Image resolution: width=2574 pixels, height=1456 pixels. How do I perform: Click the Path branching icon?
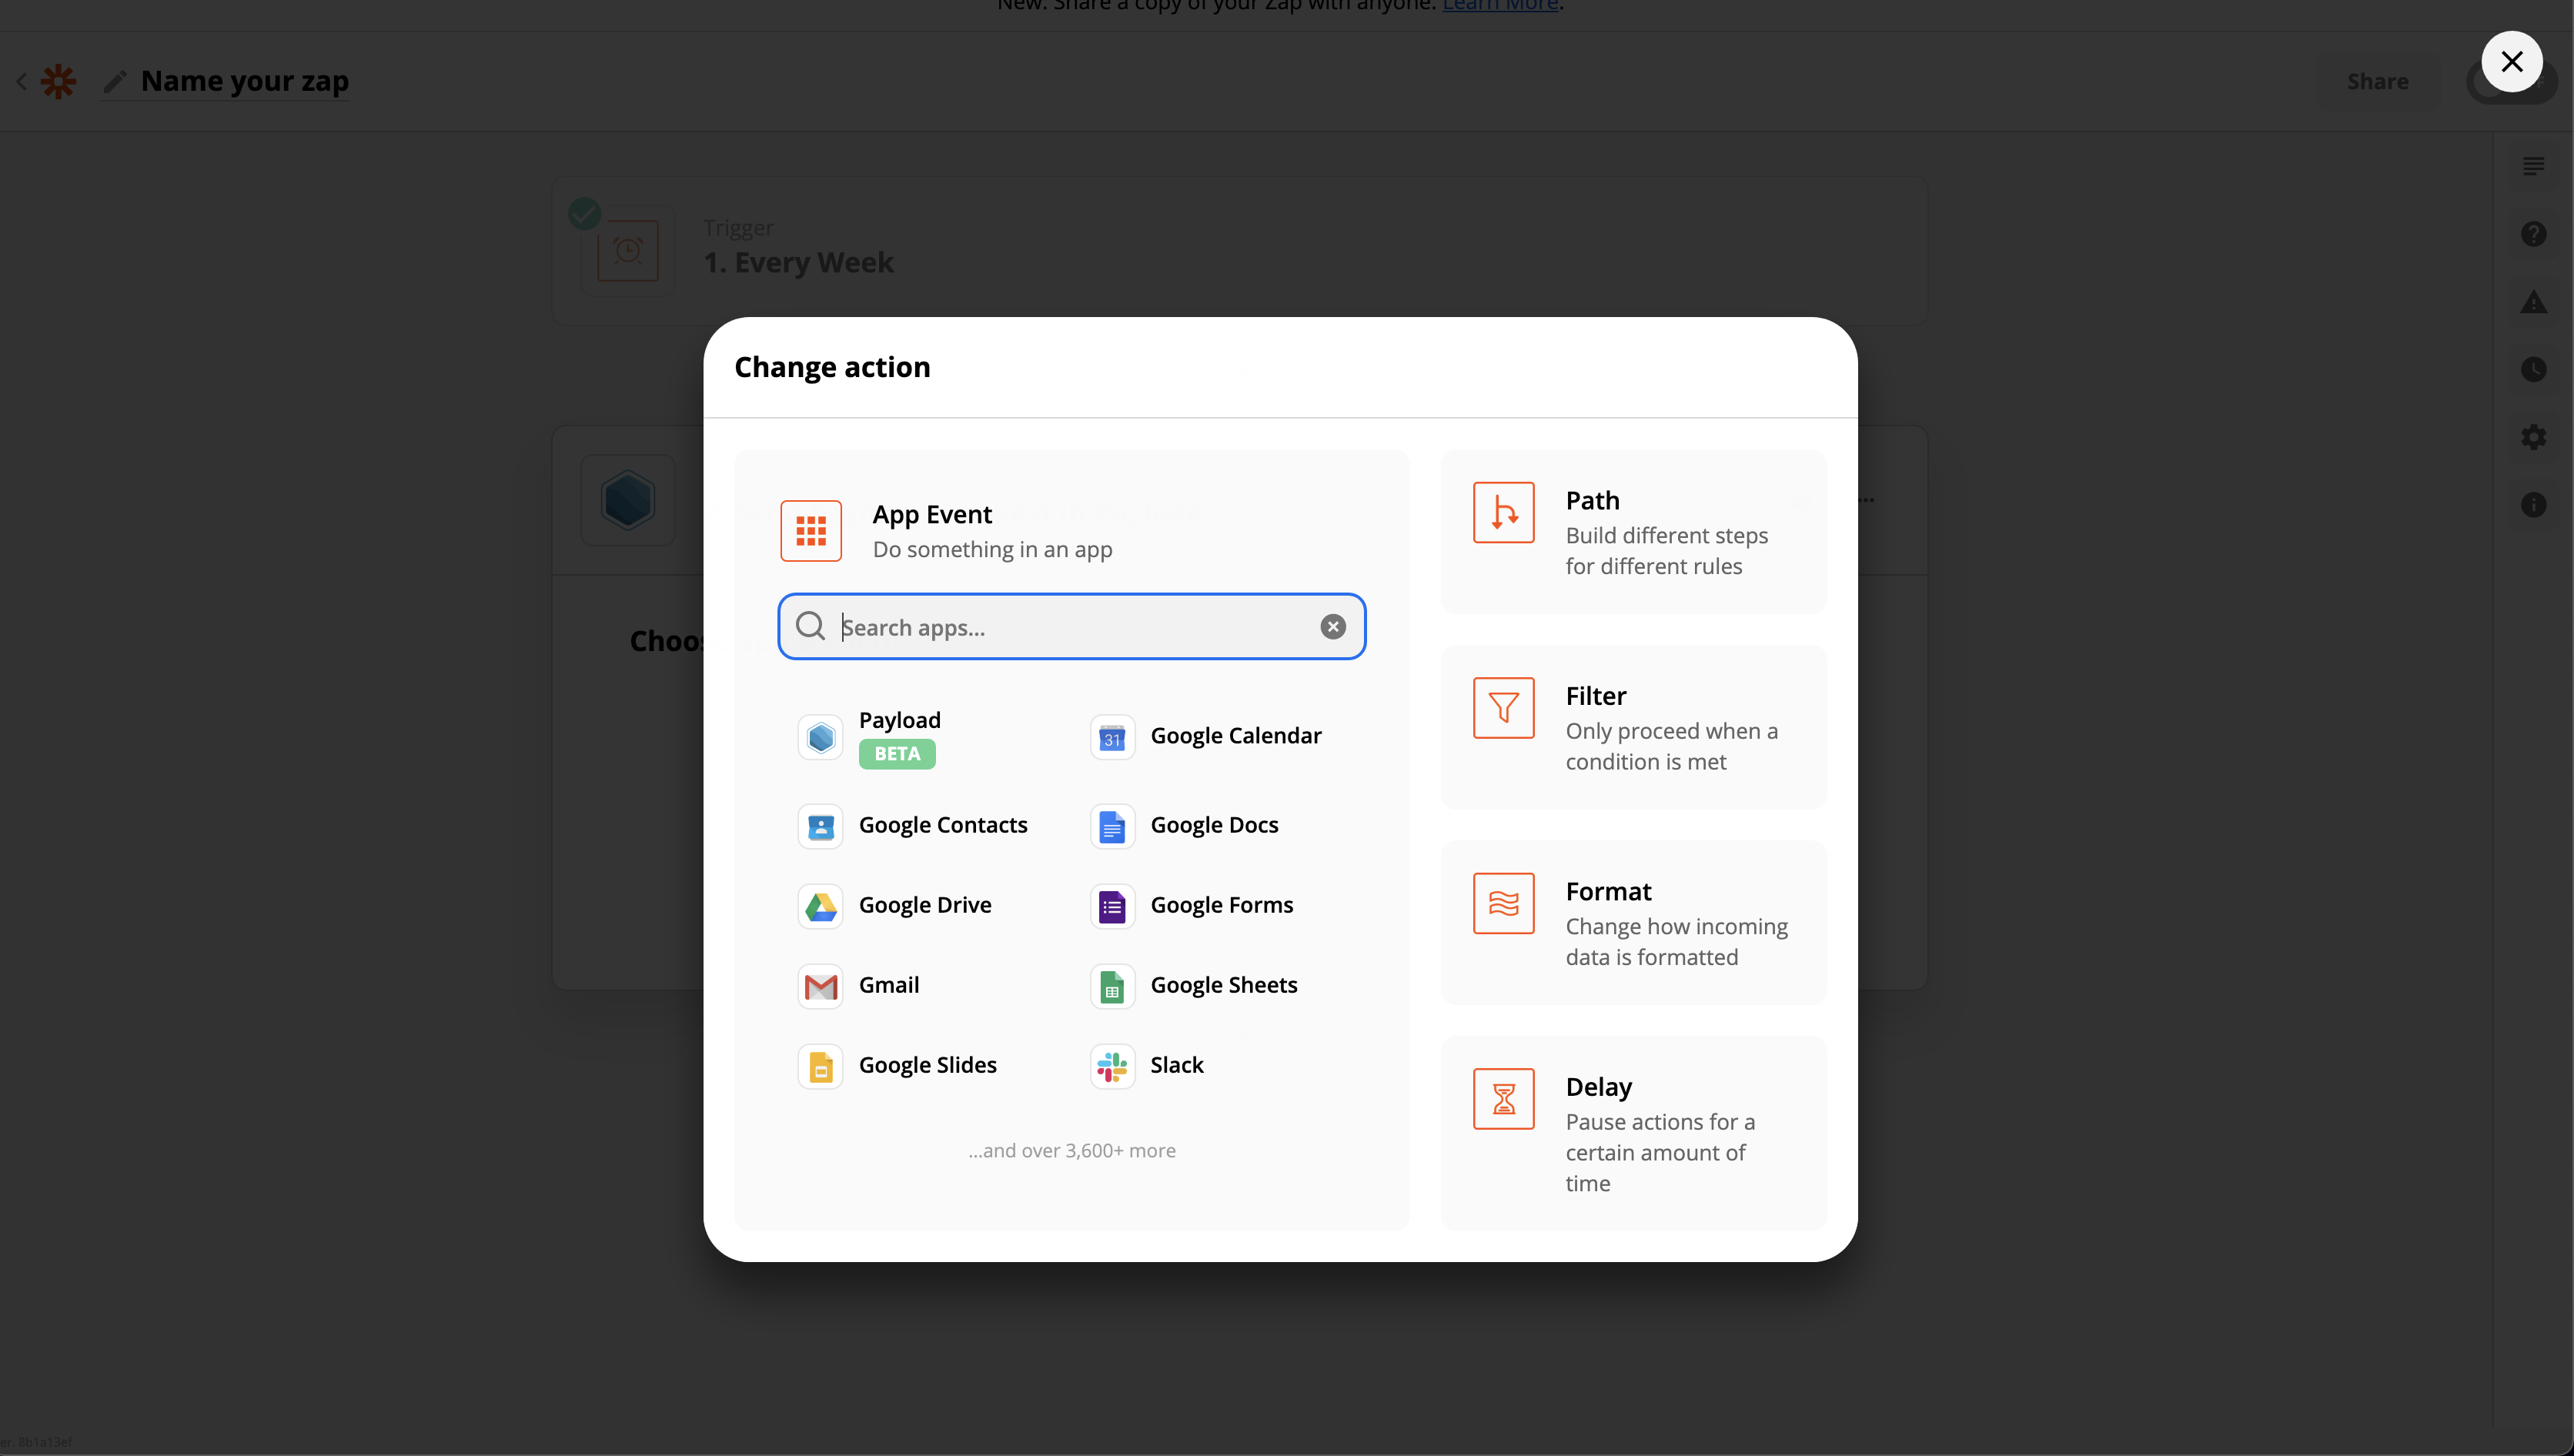[x=1503, y=513]
